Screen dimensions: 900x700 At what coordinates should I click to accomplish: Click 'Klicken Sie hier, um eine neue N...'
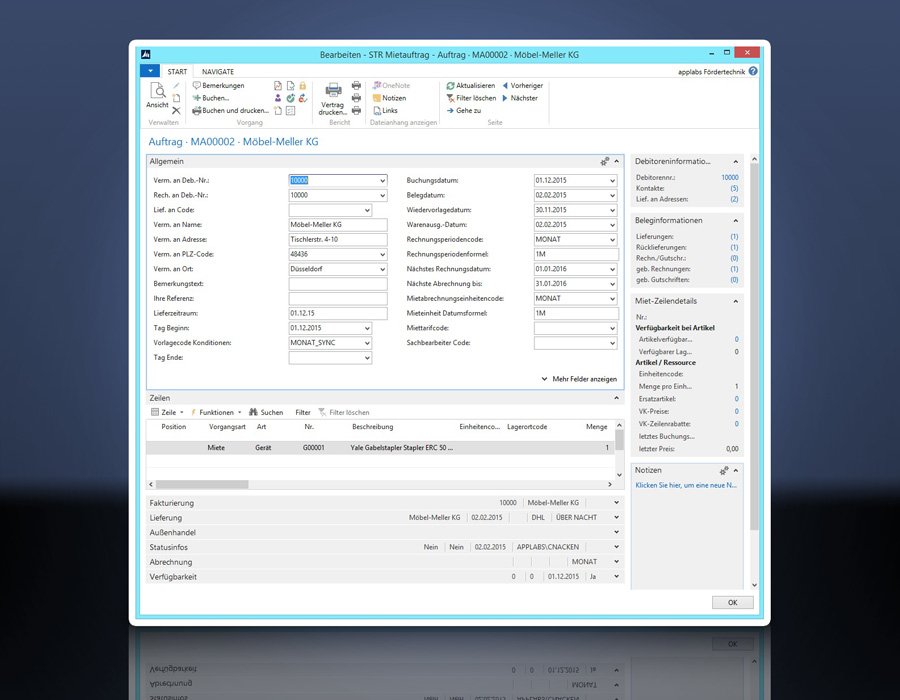click(686, 485)
